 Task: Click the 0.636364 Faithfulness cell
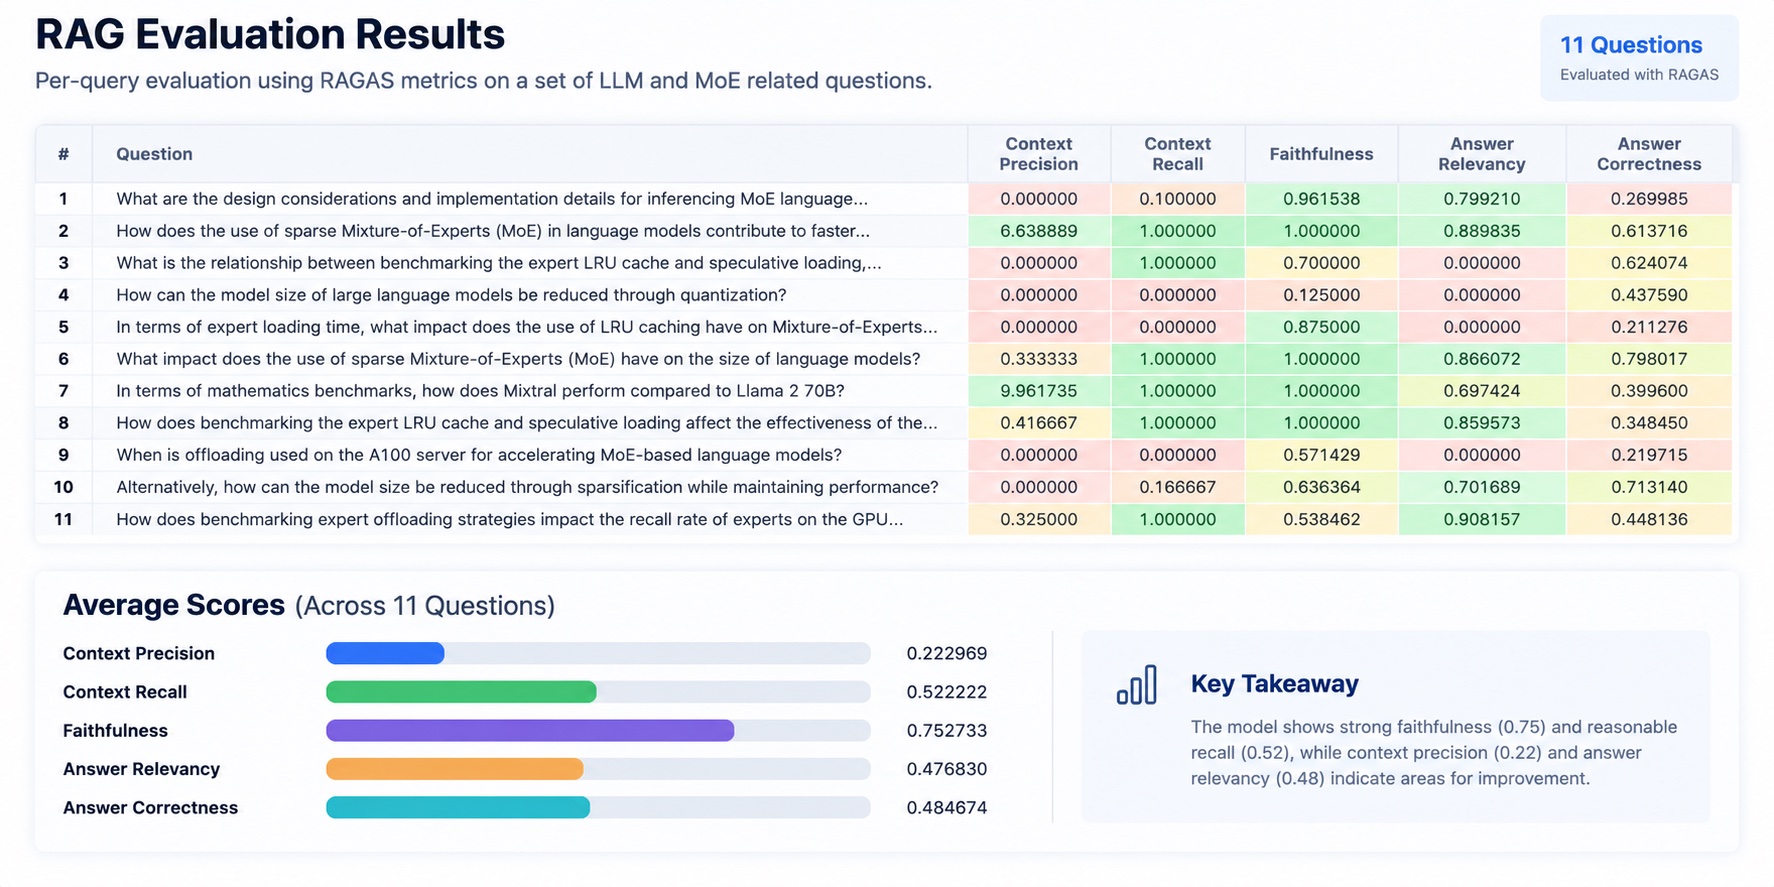[x=1321, y=487]
